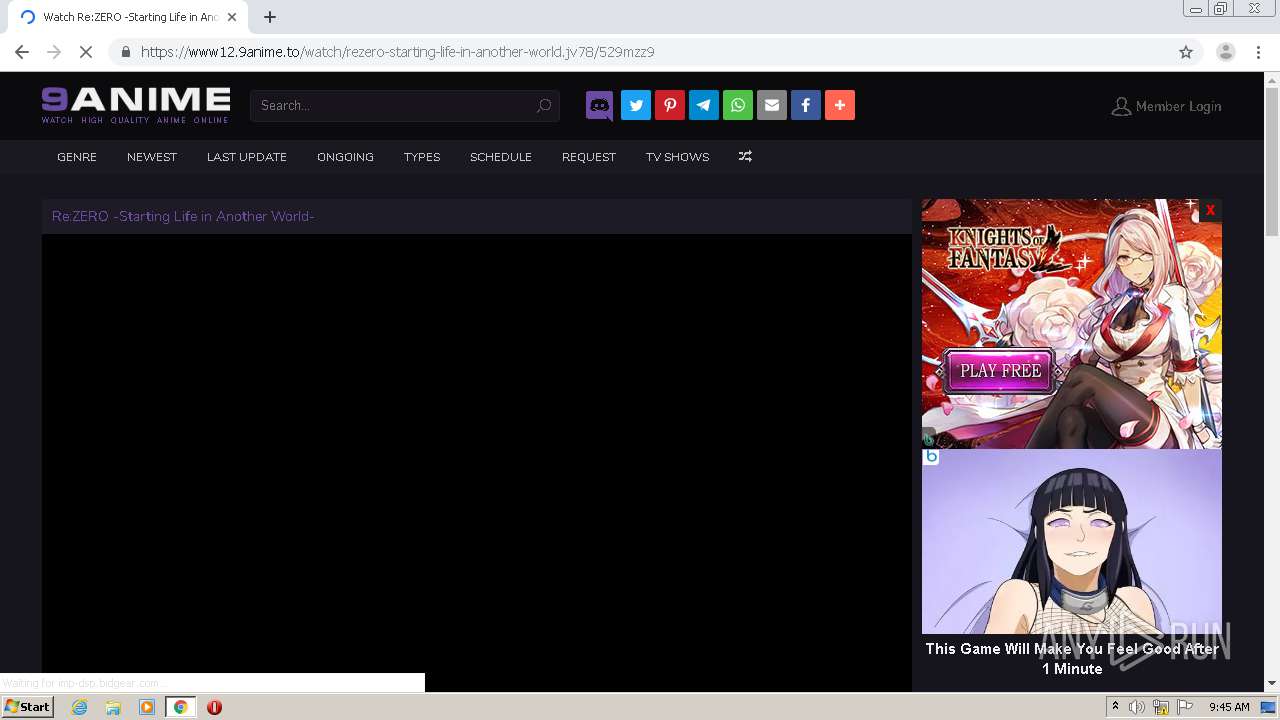Open TV SHOWS page
Image resolution: width=1280 pixels, height=720 pixels.
click(x=677, y=157)
